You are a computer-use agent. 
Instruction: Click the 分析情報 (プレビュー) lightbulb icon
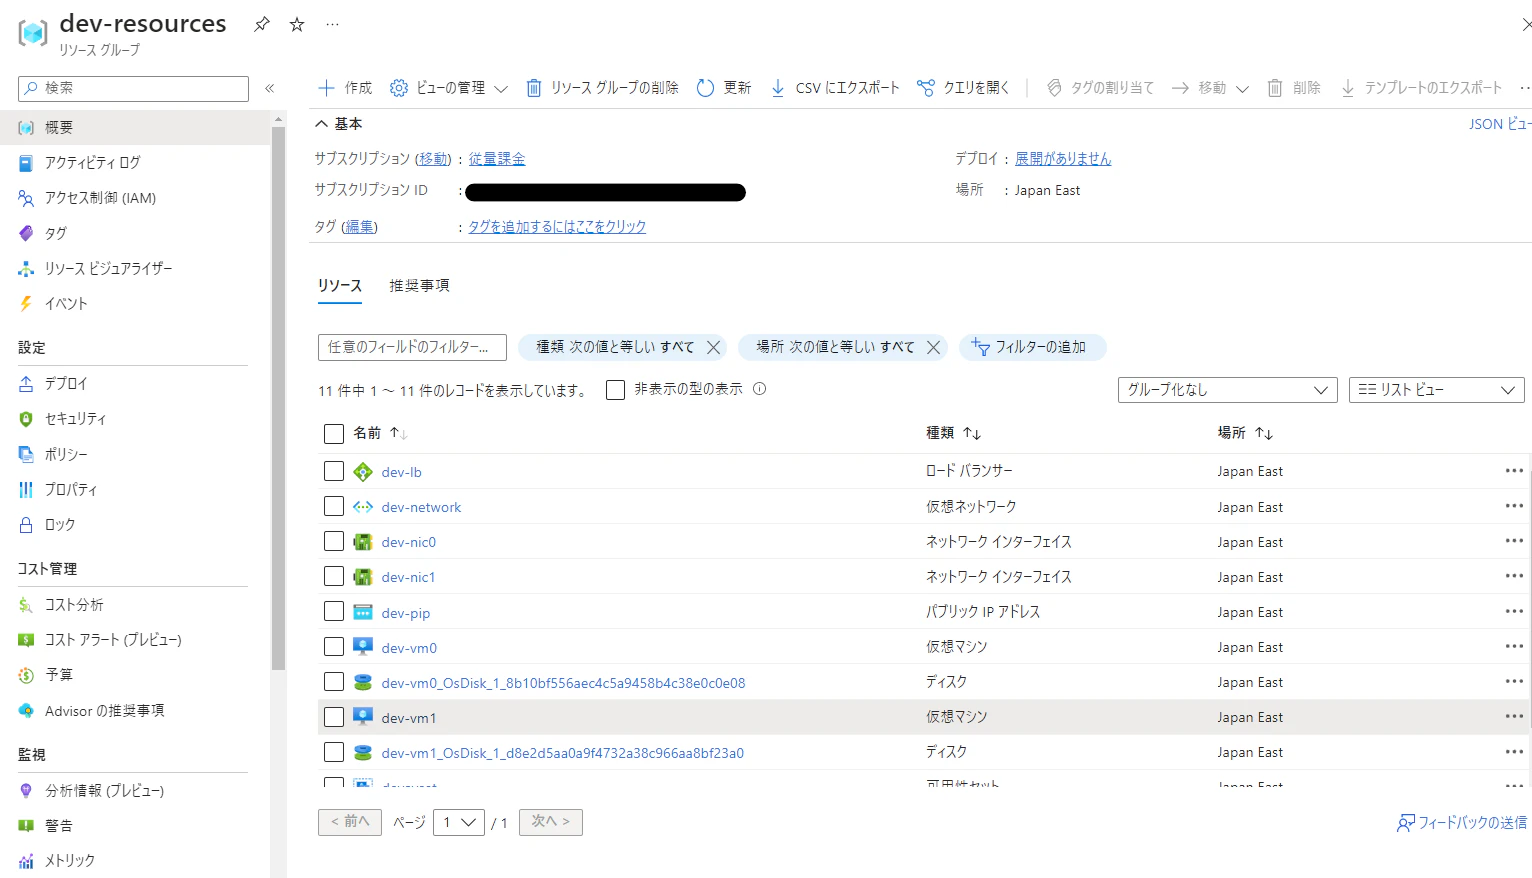click(x=26, y=791)
